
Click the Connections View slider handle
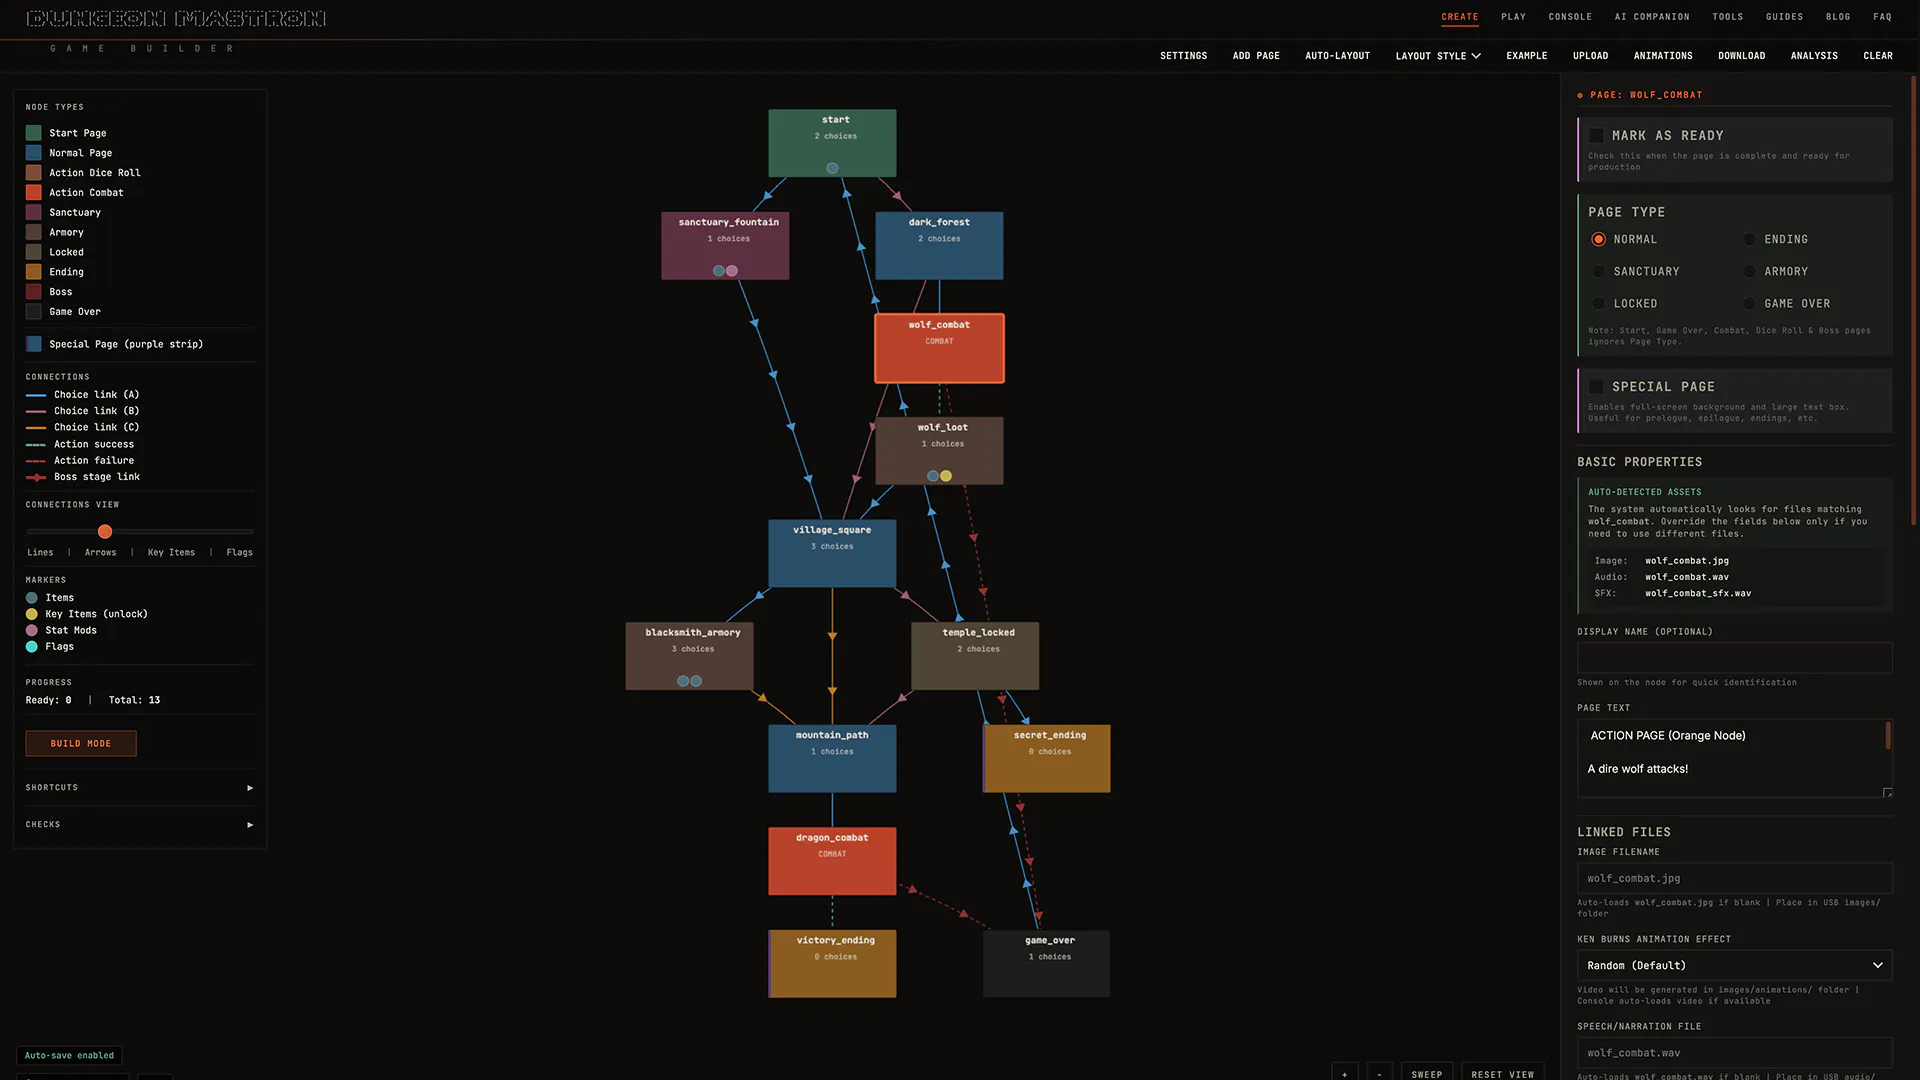(105, 532)
